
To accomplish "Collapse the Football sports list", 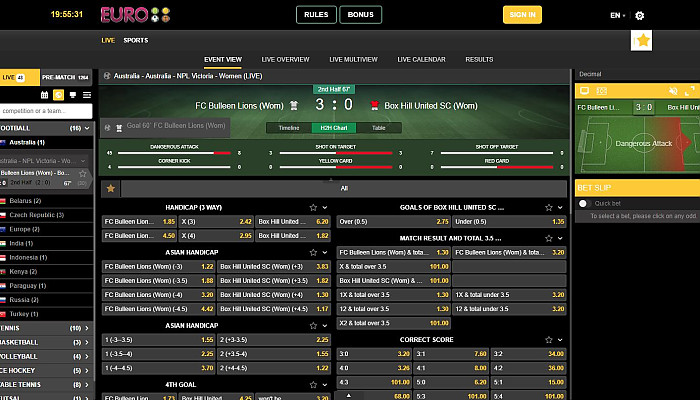I will [x=87, y=128].
